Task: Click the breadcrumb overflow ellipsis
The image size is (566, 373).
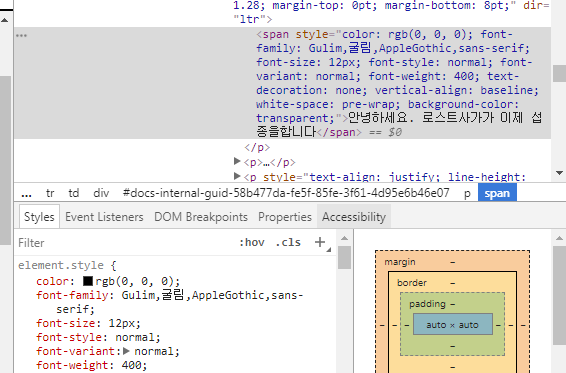Action: pos(26,194)
